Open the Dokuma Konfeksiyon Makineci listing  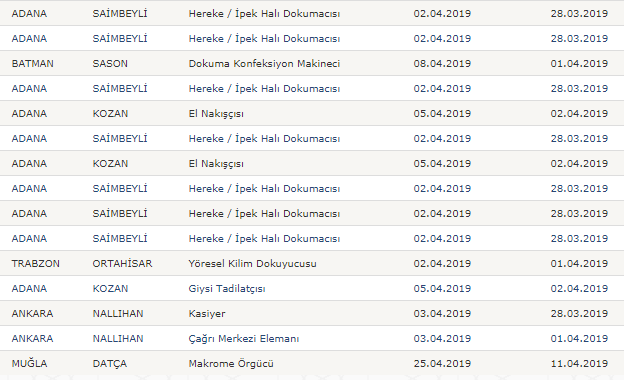264,64
